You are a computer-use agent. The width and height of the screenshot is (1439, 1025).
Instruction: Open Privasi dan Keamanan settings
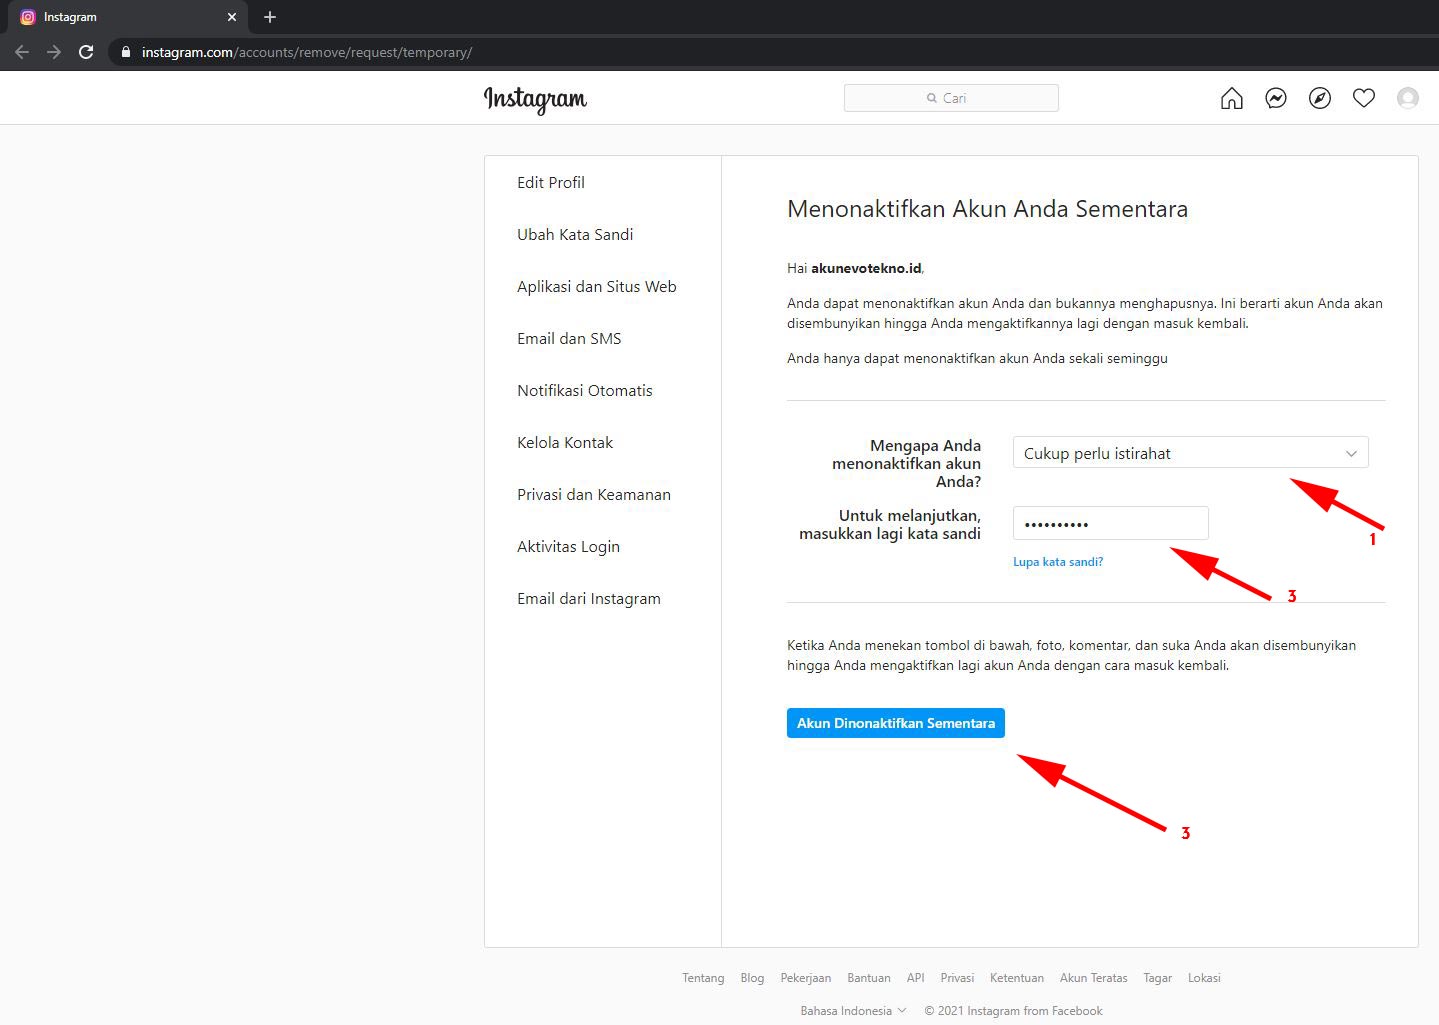[594, 494]
